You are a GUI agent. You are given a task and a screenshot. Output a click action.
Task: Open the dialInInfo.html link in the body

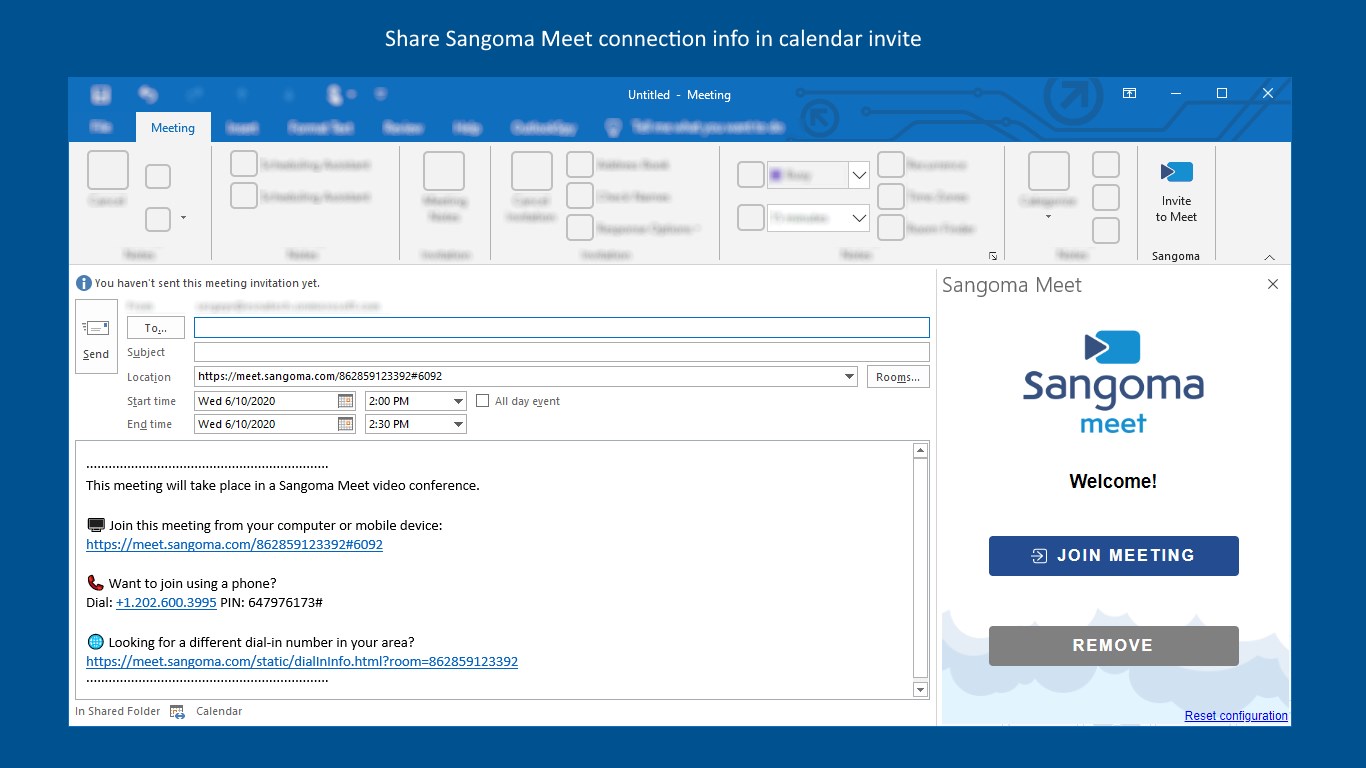tap(302, 661)
